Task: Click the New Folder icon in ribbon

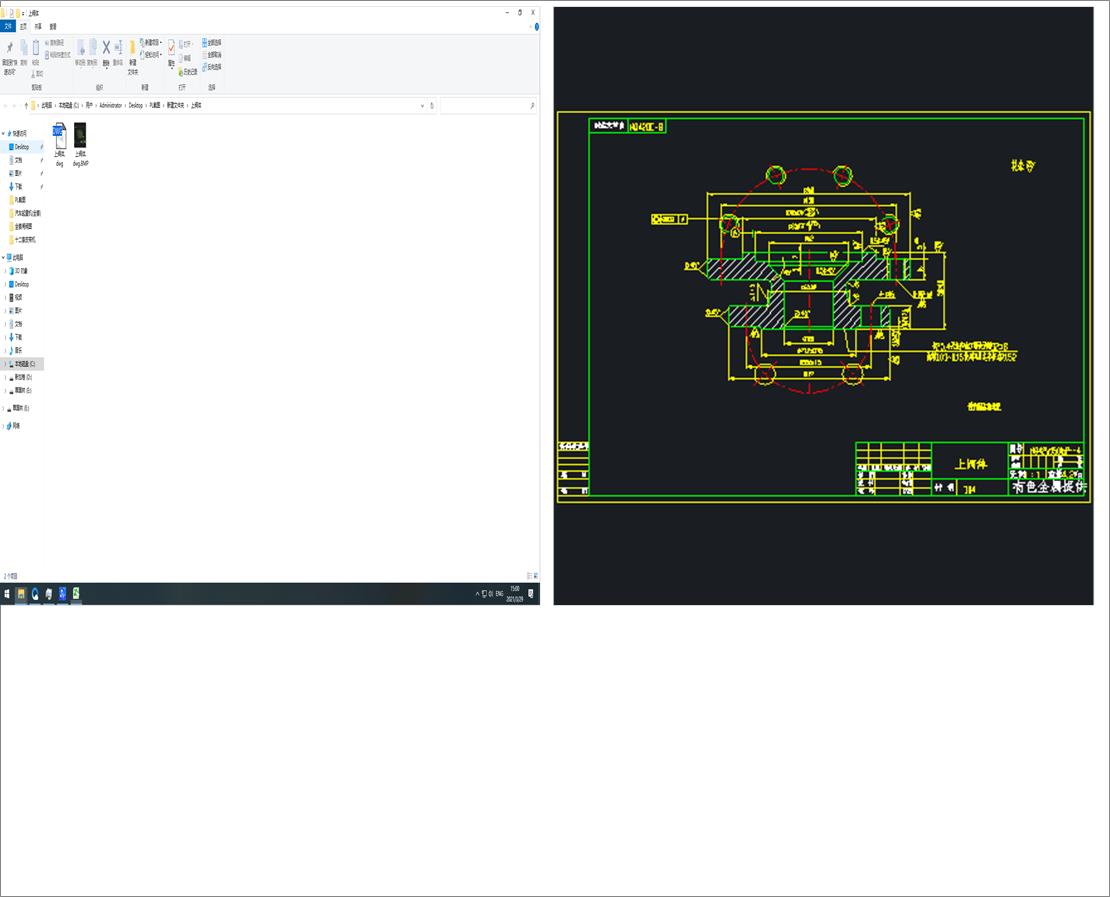Action: 132,50
